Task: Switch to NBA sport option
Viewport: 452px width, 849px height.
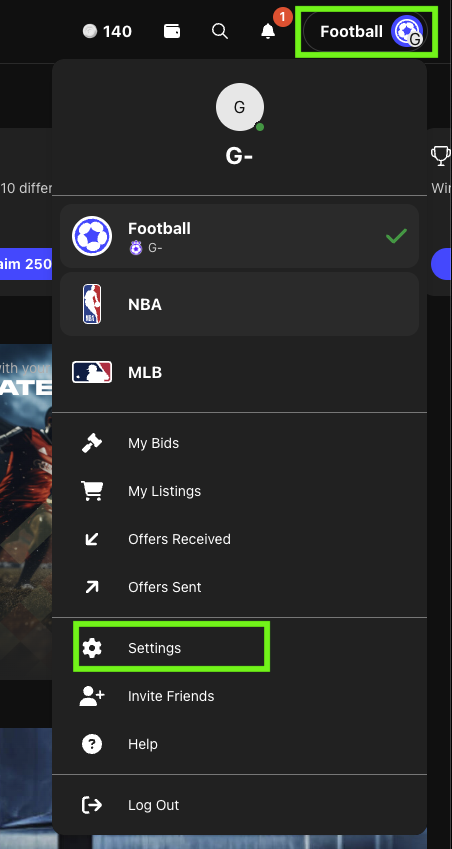Action: pyautogui.click(x=239, y=304)
